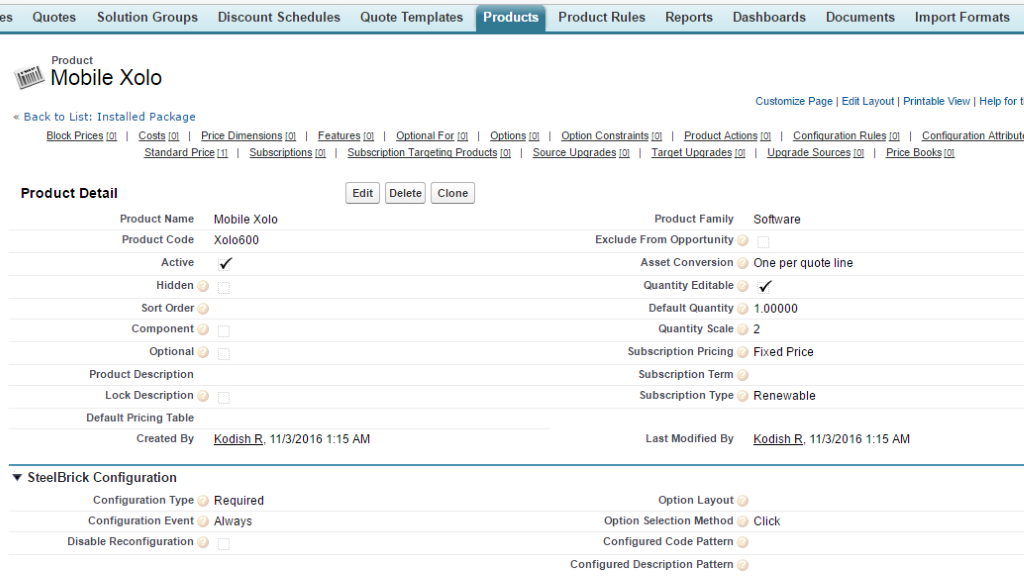Open the Quotes tab

pyautogui.click(x=54, y=17)
